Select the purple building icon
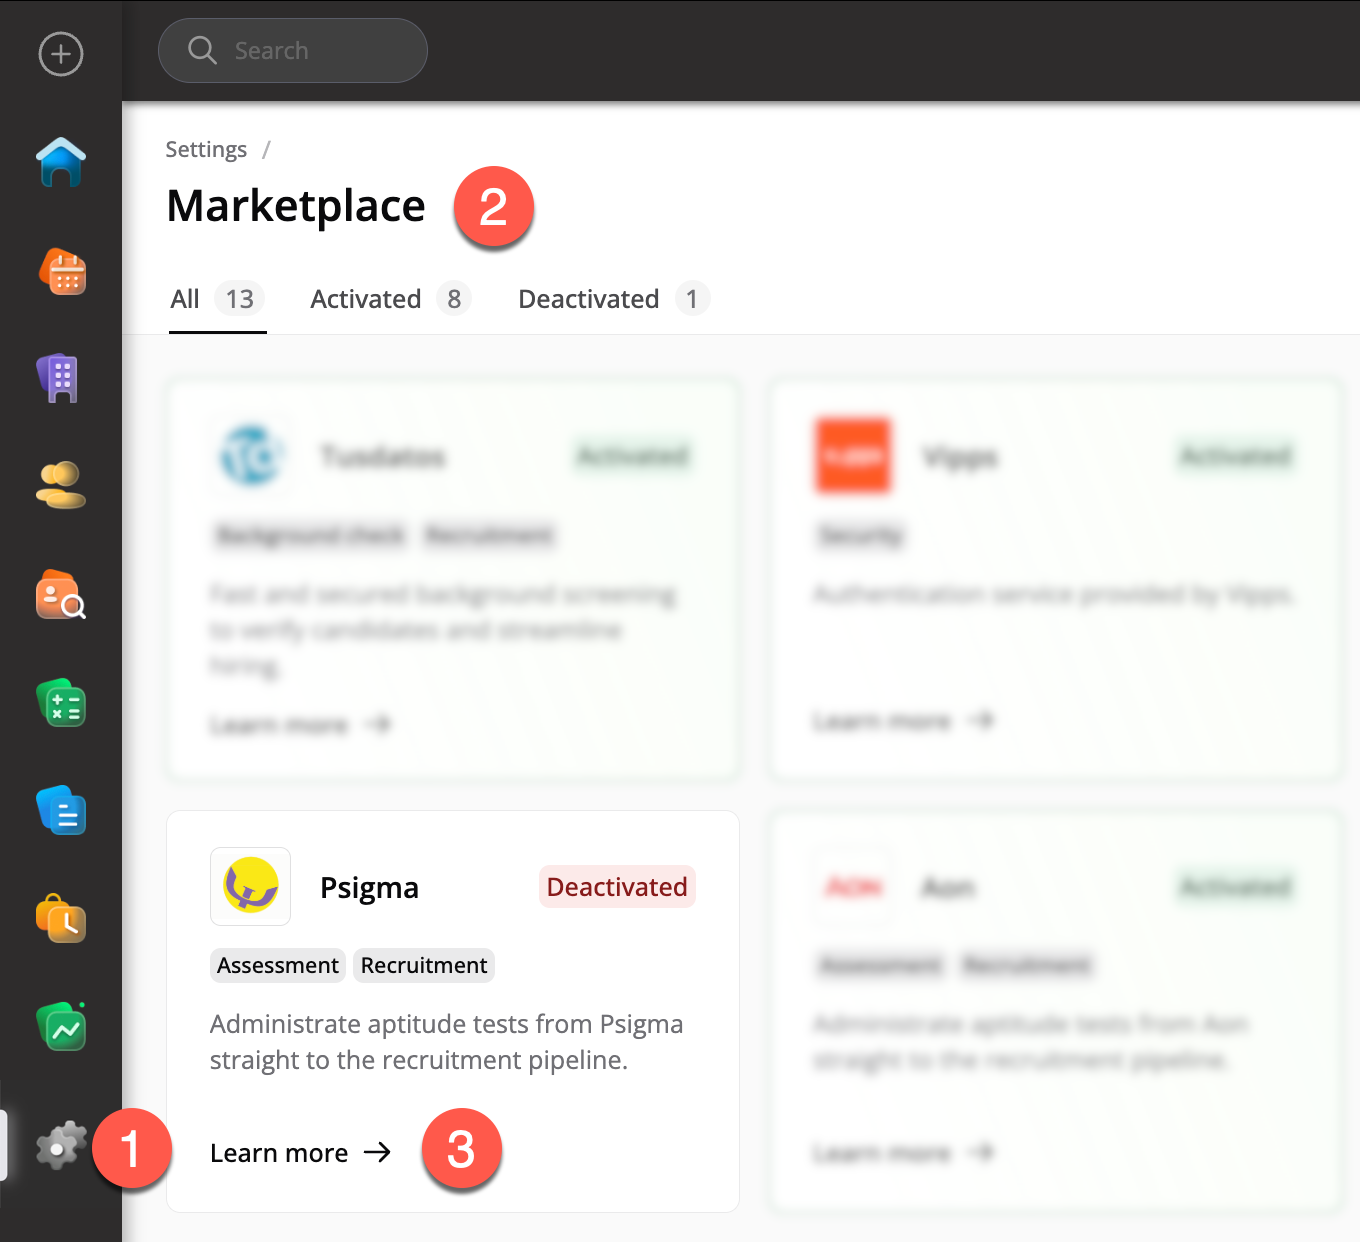Screen dimensions: 1360x1242 [59, 379]
